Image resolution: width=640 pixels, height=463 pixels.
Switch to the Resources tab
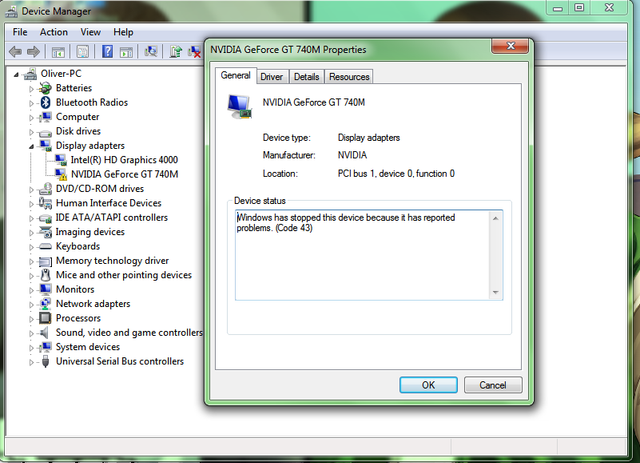(x=349, y=77)
